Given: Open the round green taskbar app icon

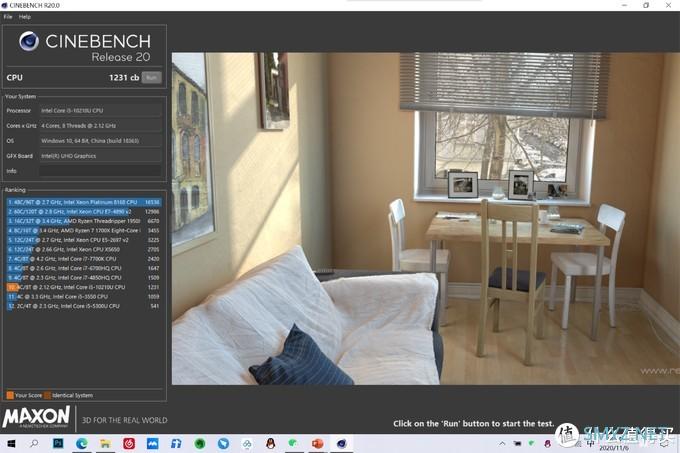Looking at the screenshot, I should coord(199,443).
